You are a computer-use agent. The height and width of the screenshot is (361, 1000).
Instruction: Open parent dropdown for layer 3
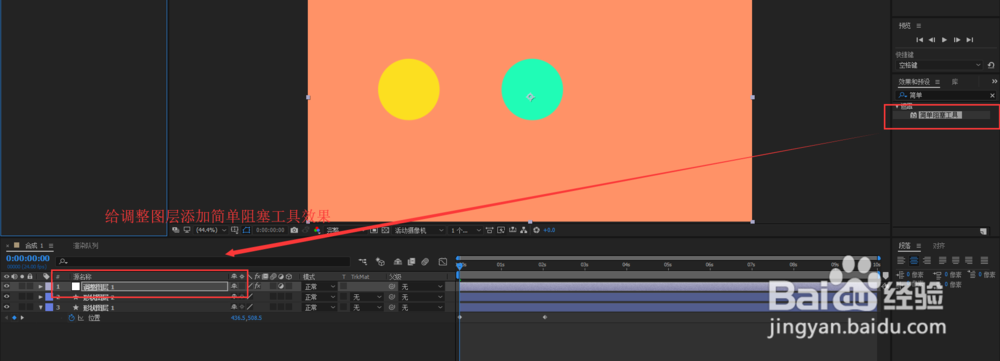tap(422, 307)
